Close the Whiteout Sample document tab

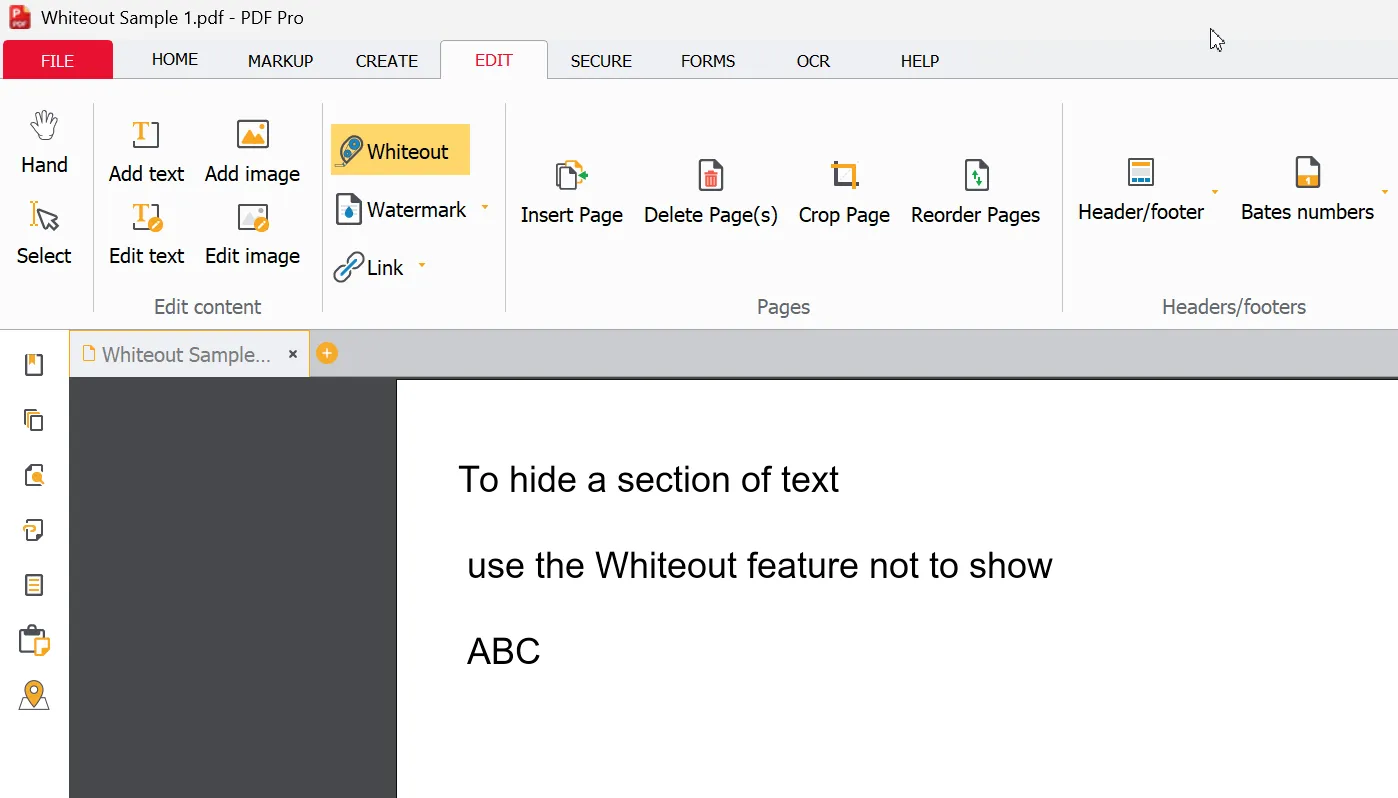(293, 354)
